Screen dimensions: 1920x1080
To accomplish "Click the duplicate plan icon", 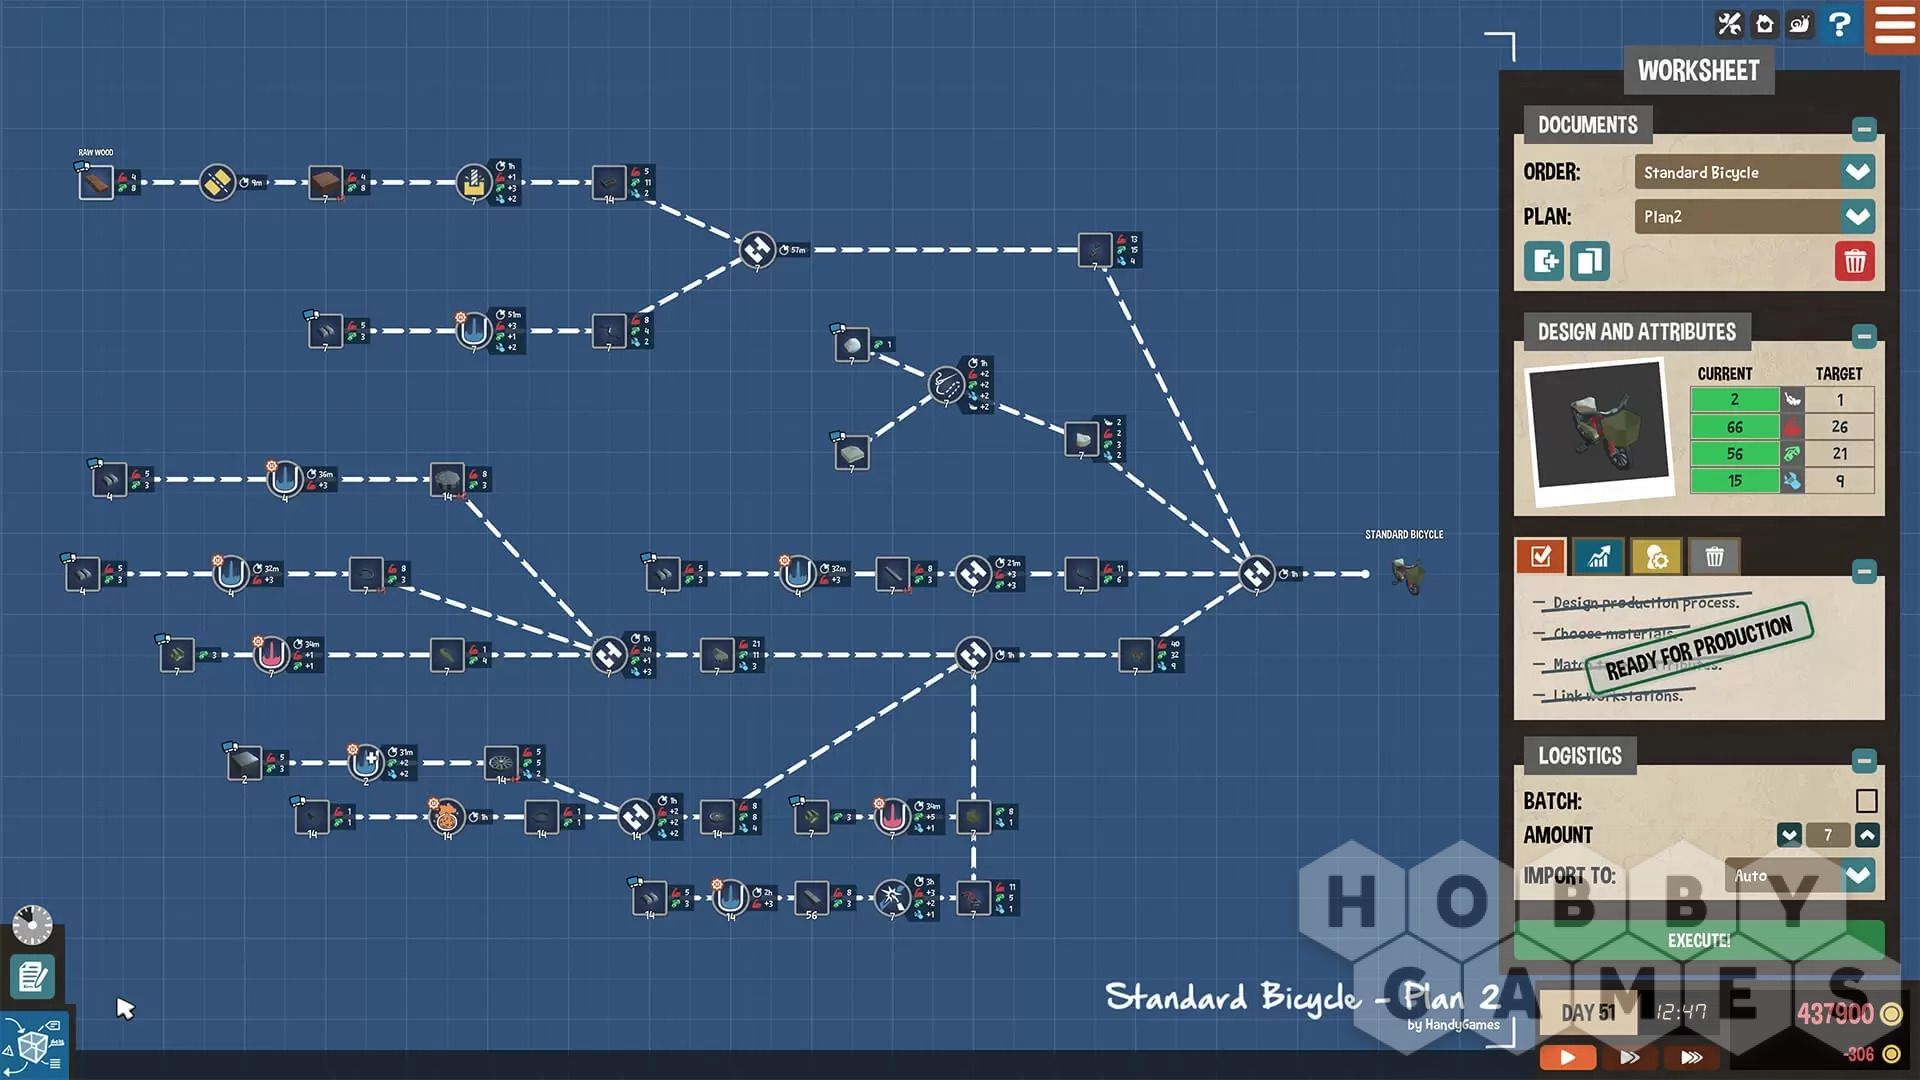I will pyautogui.click(x=1589, y=262).
